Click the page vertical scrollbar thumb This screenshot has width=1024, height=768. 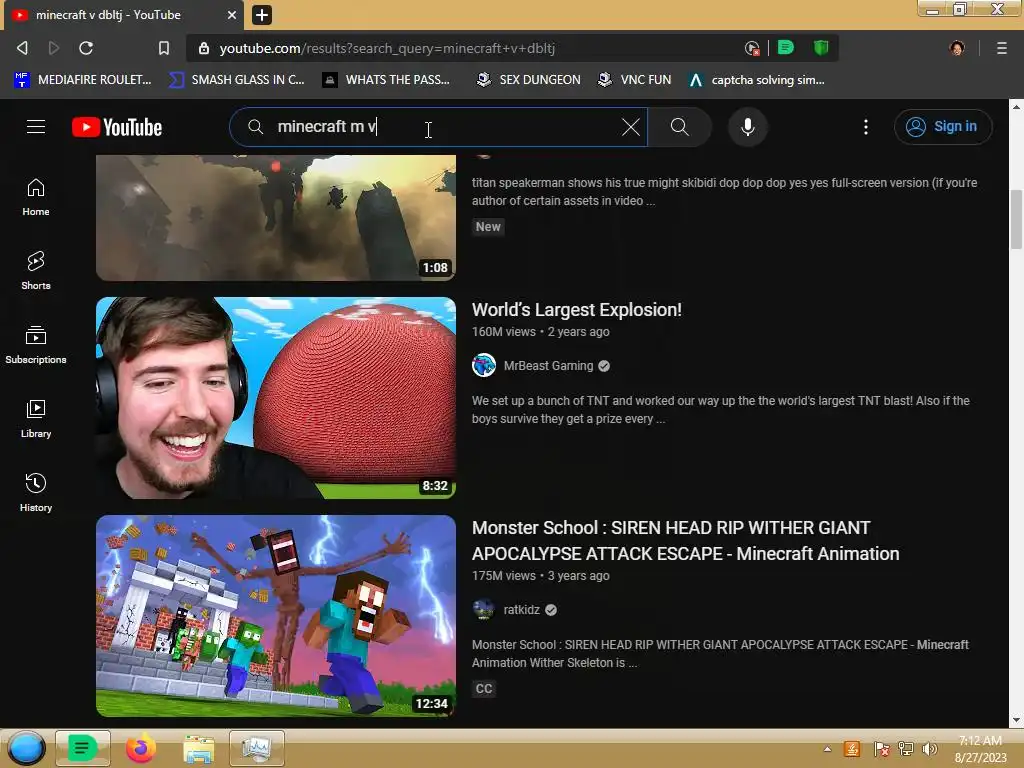click(1016, 219)
